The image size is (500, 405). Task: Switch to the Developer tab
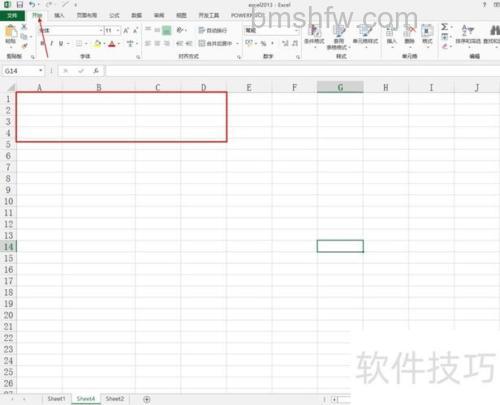209,15
